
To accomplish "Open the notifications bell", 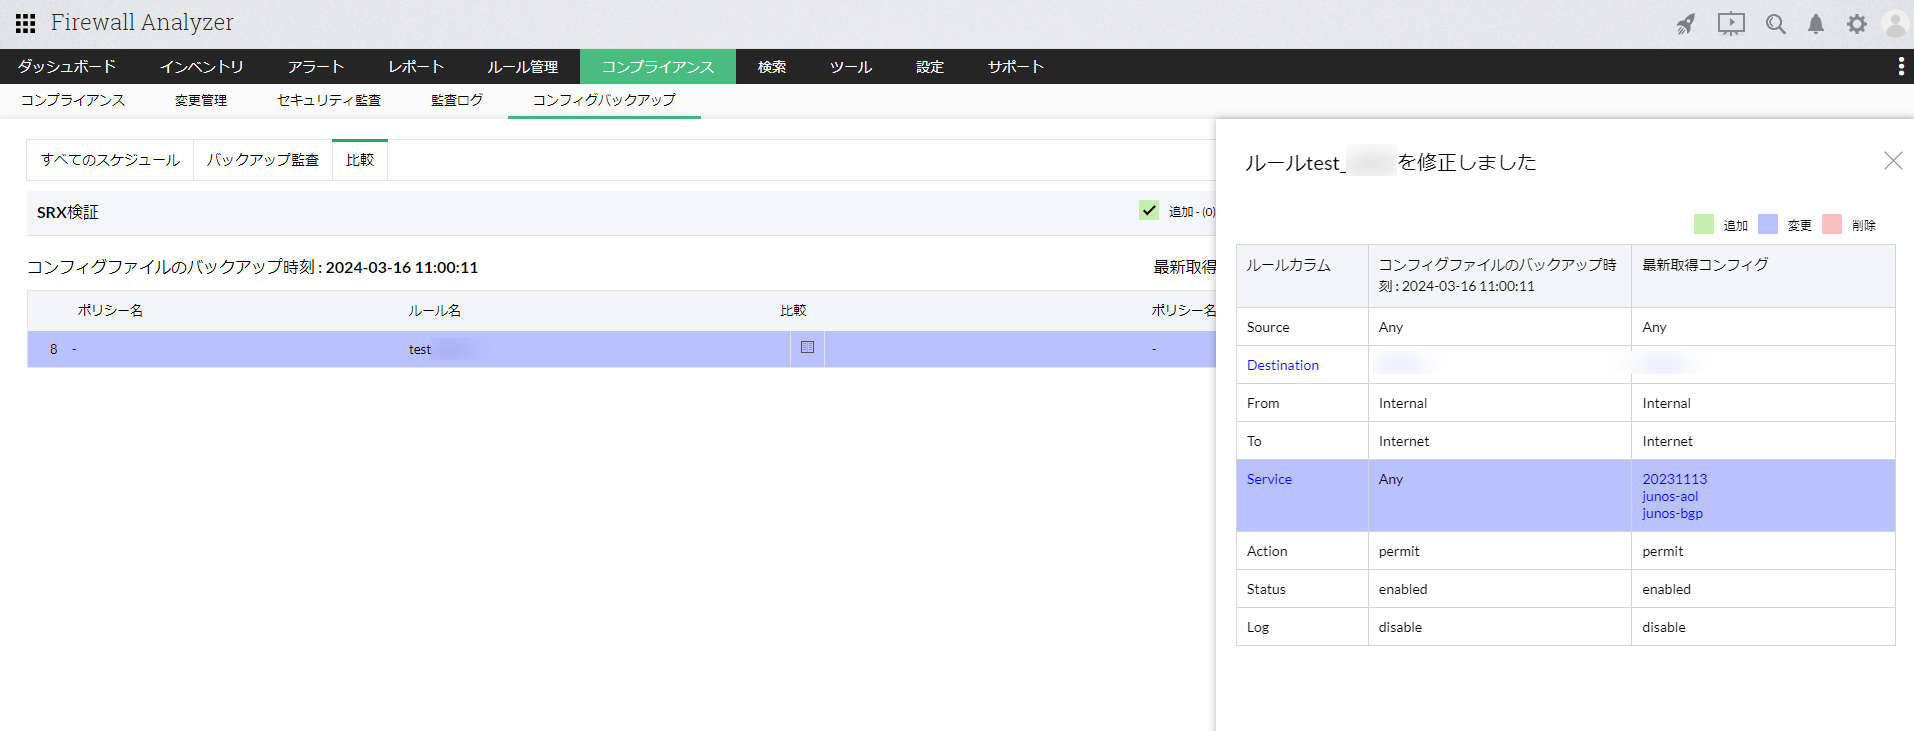I will click(1816, 24).
